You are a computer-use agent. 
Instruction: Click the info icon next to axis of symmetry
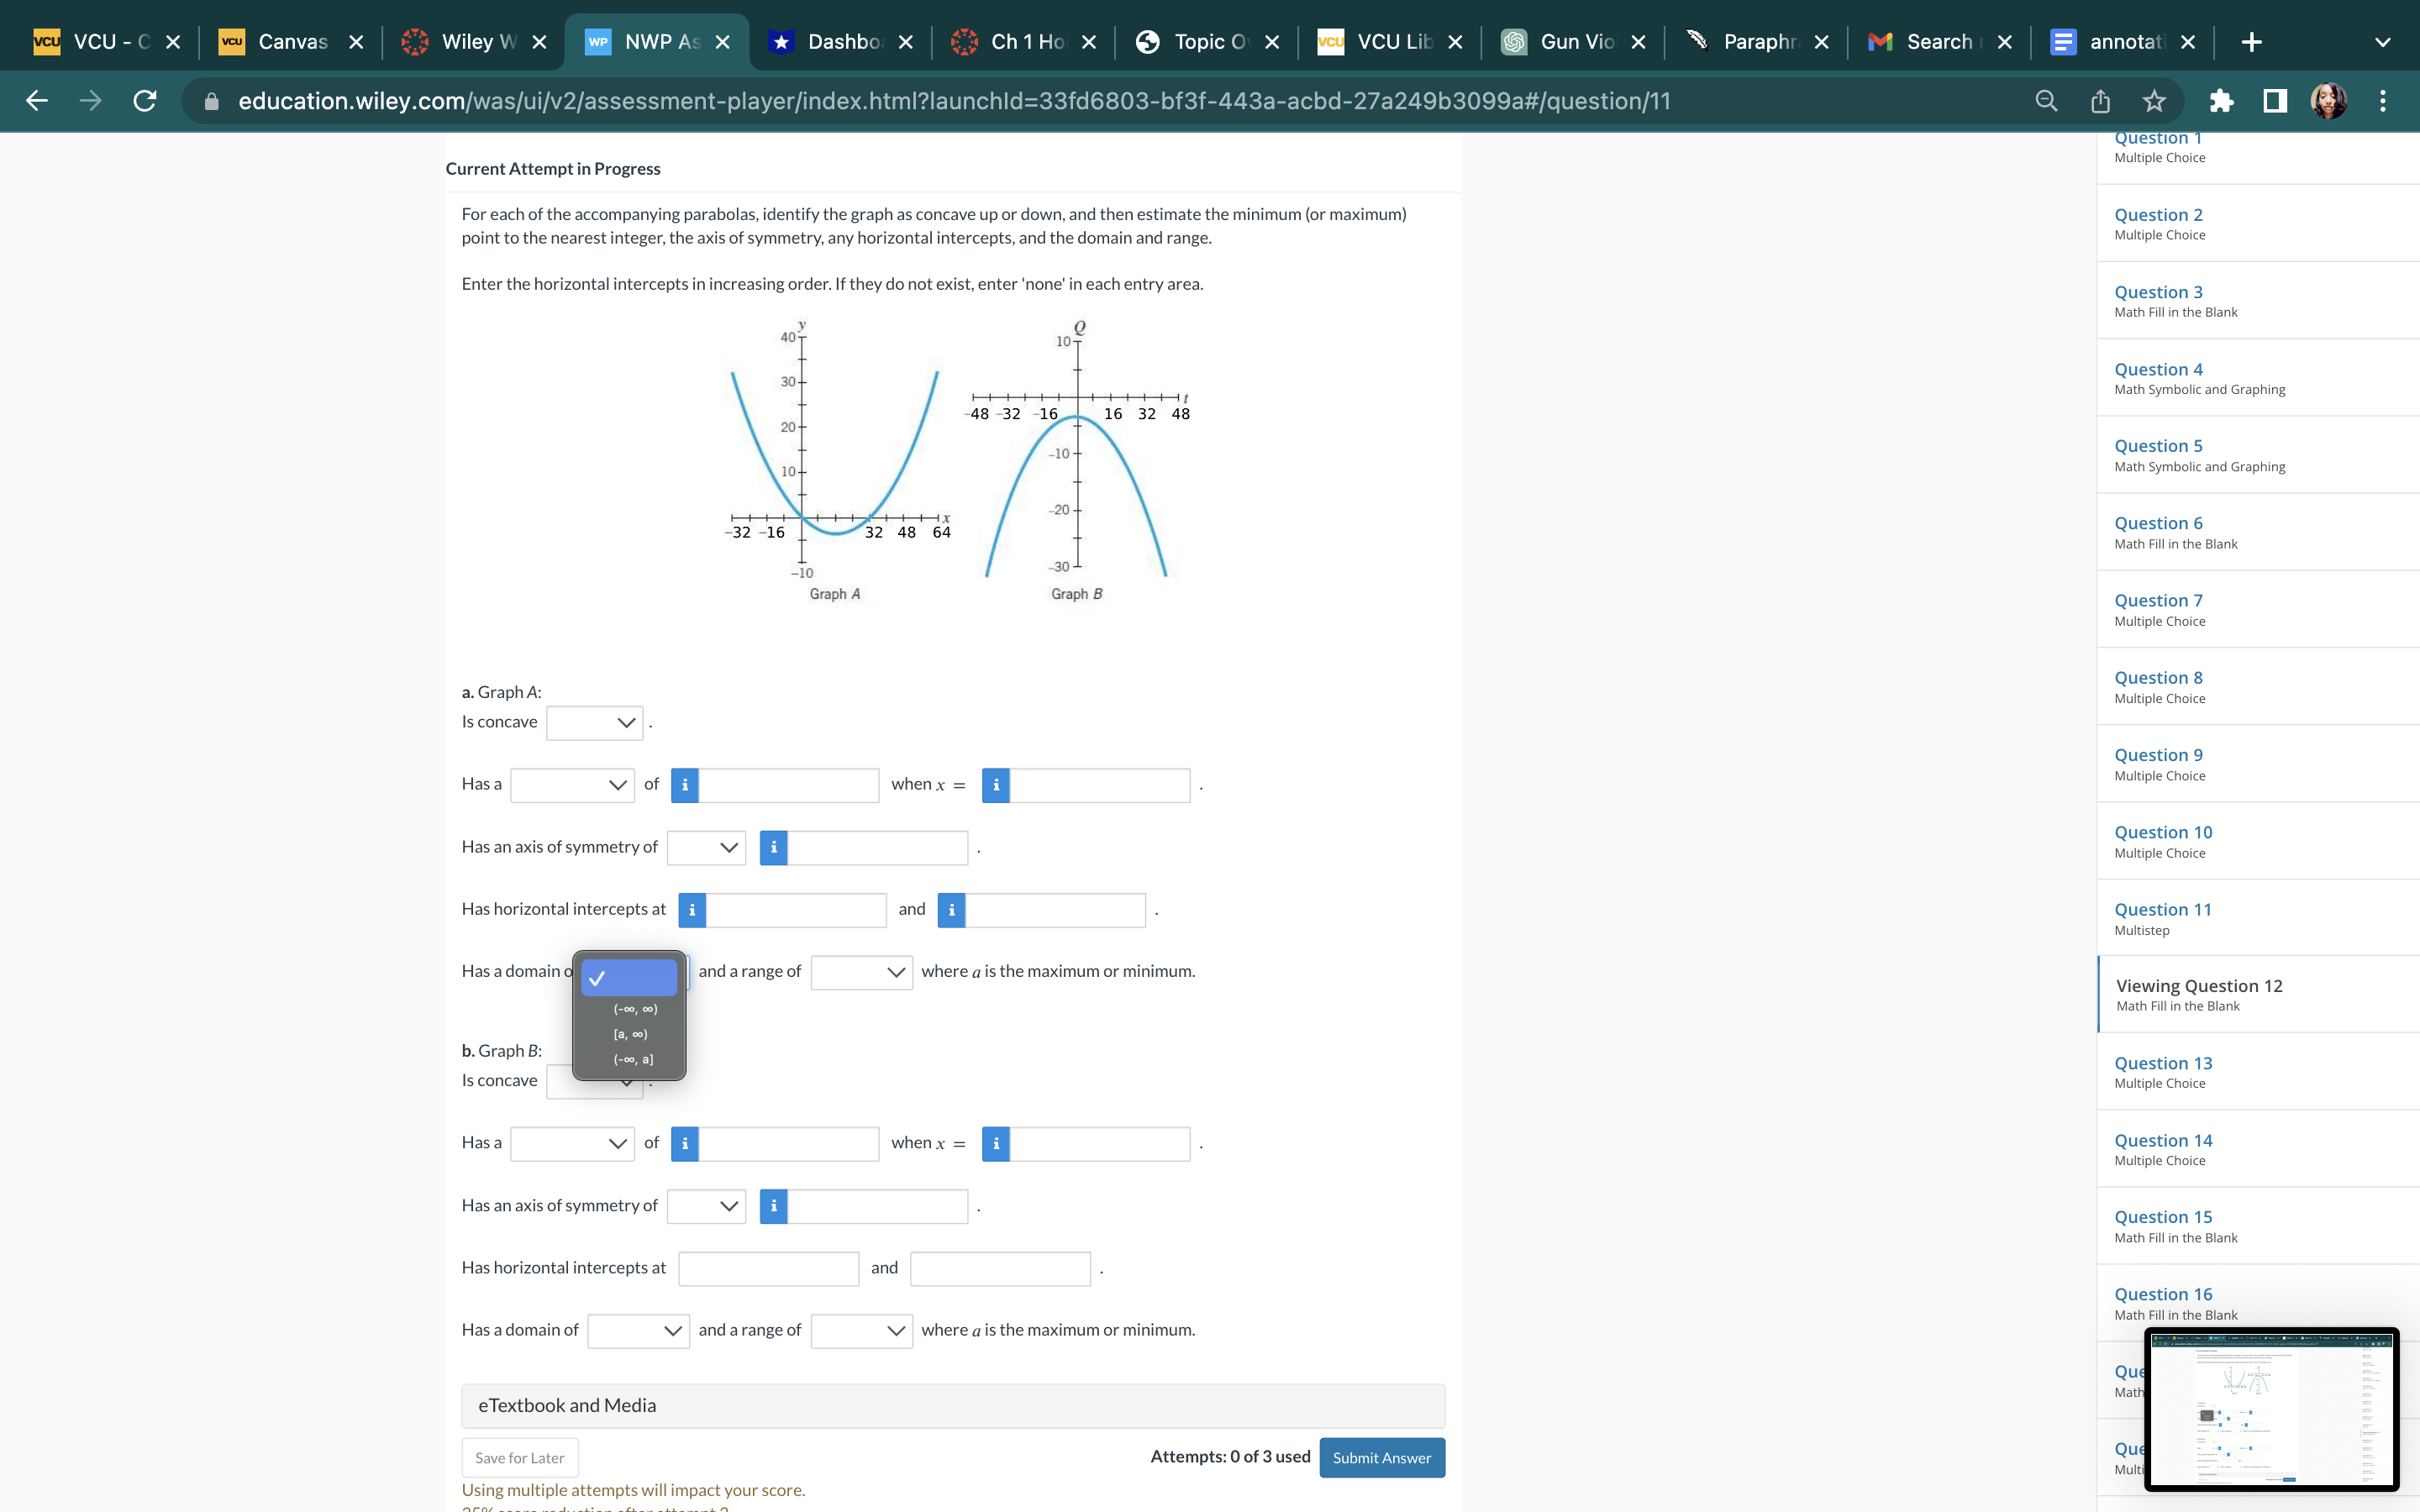[774, 847]
